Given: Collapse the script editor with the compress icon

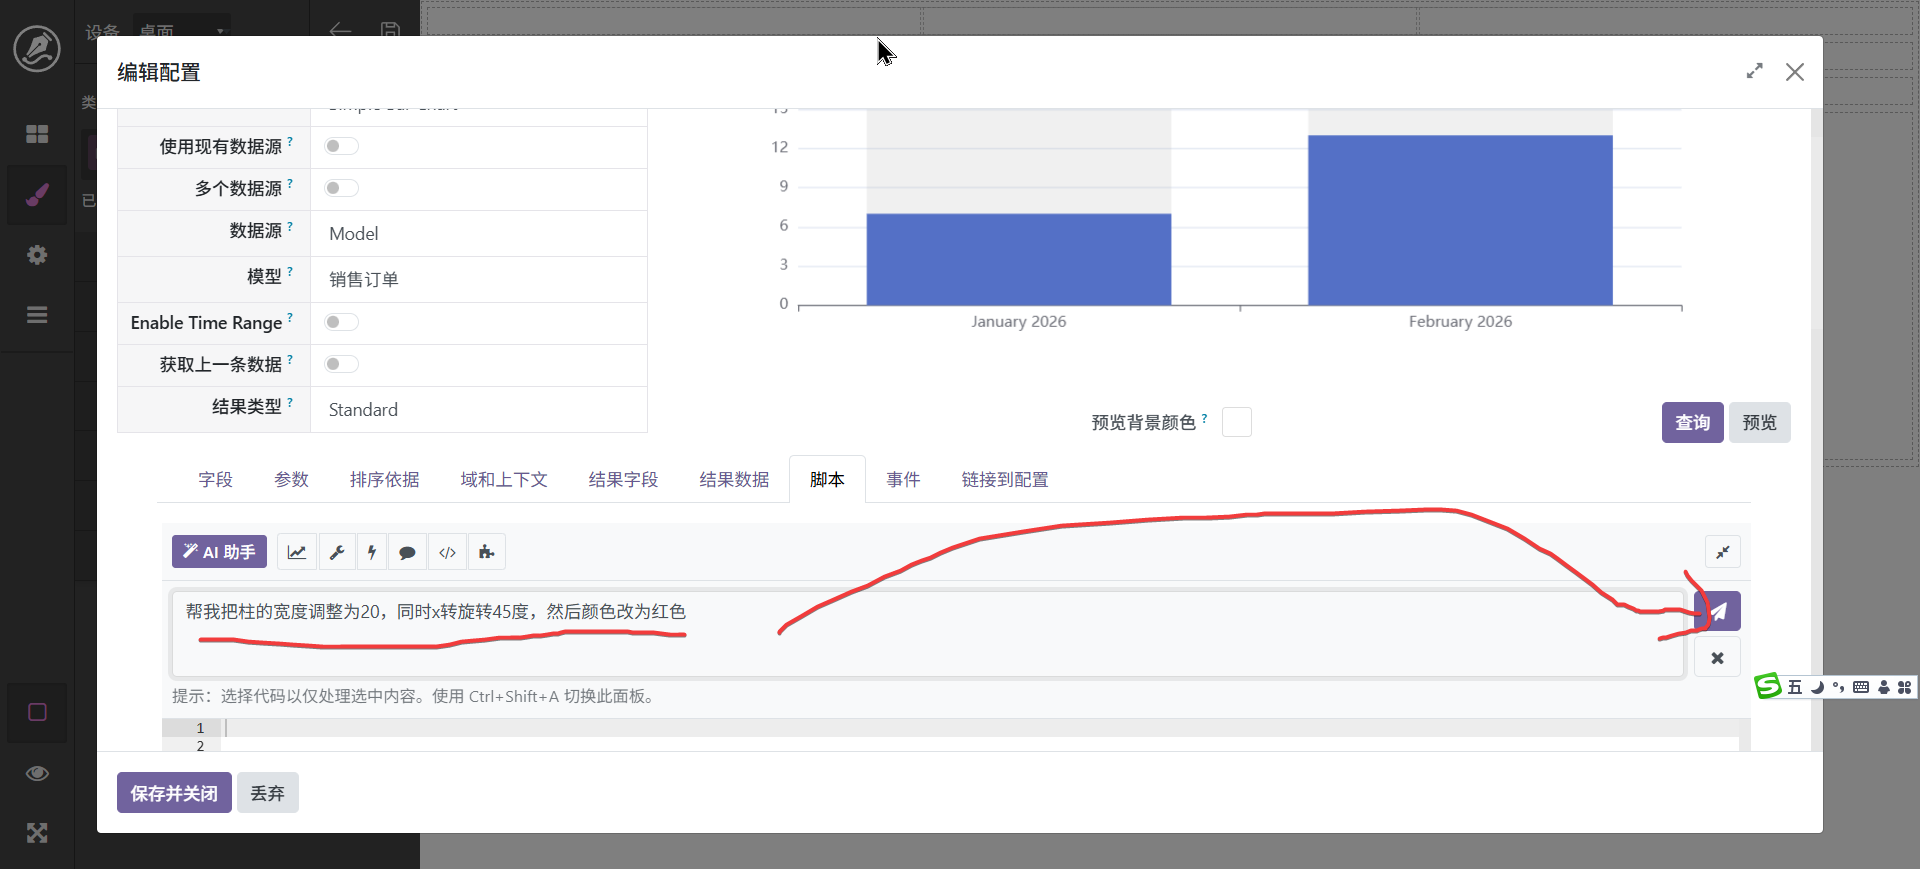Looking at the screenshot, I should click(1722, 552).
